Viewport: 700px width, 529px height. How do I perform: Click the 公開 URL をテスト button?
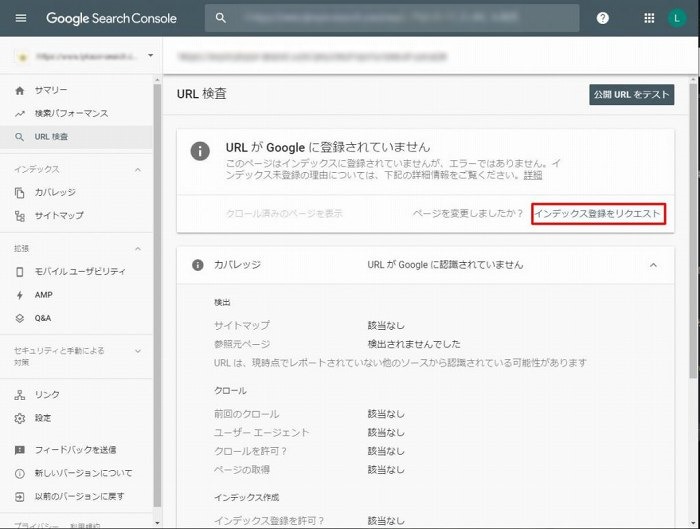pyautogui.click(x=631, y=95)
